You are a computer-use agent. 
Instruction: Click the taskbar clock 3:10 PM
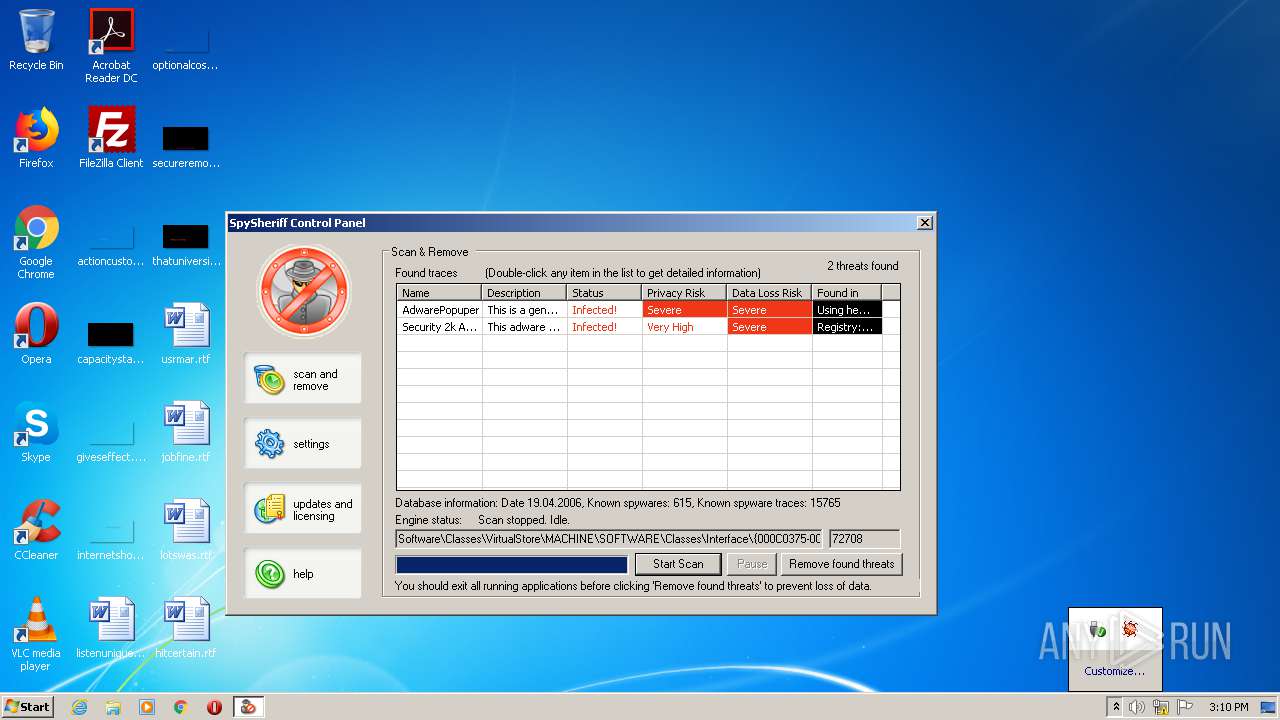pyautogui.click(x=1228, y=707)
